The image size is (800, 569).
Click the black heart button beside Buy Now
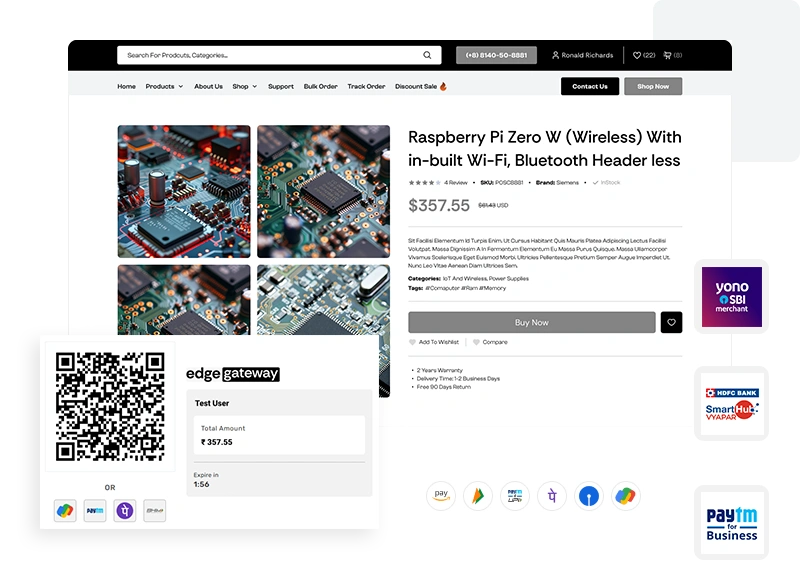click(x=671, y=323)
